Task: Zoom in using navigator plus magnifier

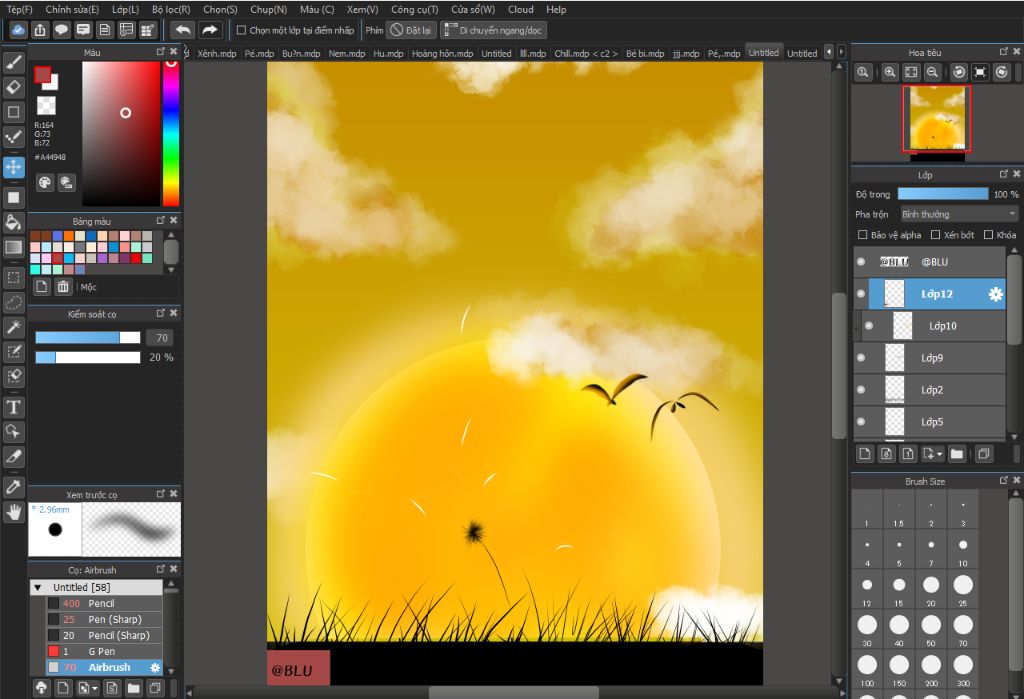Action: (x=889, y=73)
